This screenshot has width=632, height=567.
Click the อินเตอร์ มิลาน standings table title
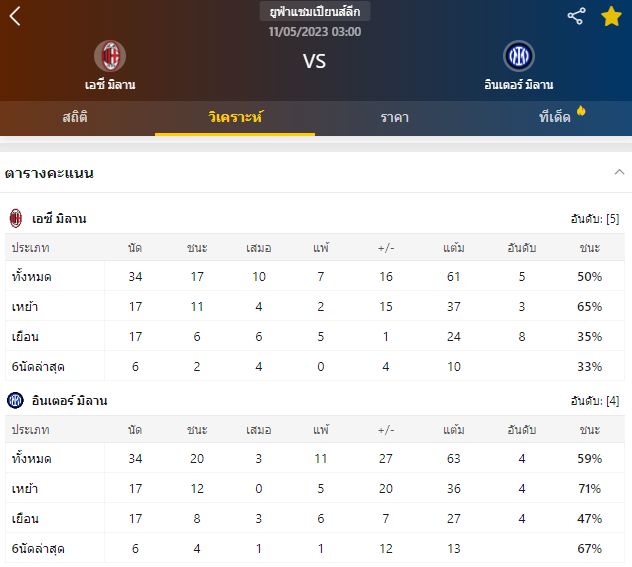[x=70, y=400]
